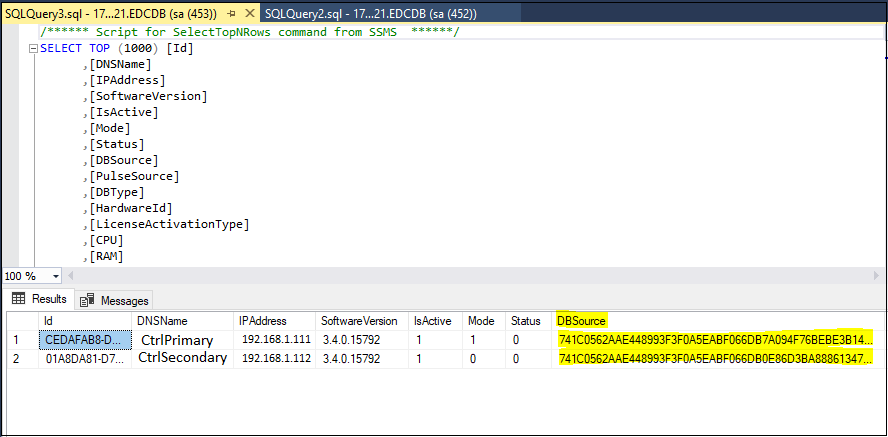Close the SQLQuery3.sql tab
Viewport: 888px width, 437px height.
tap(248, 14)
